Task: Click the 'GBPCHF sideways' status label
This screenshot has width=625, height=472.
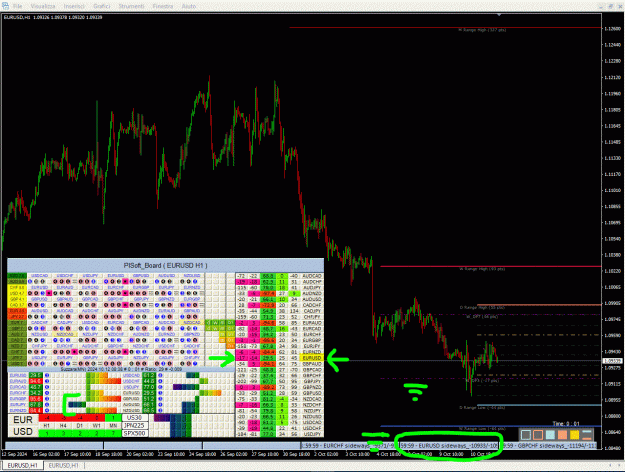Action: click(549, 446)
